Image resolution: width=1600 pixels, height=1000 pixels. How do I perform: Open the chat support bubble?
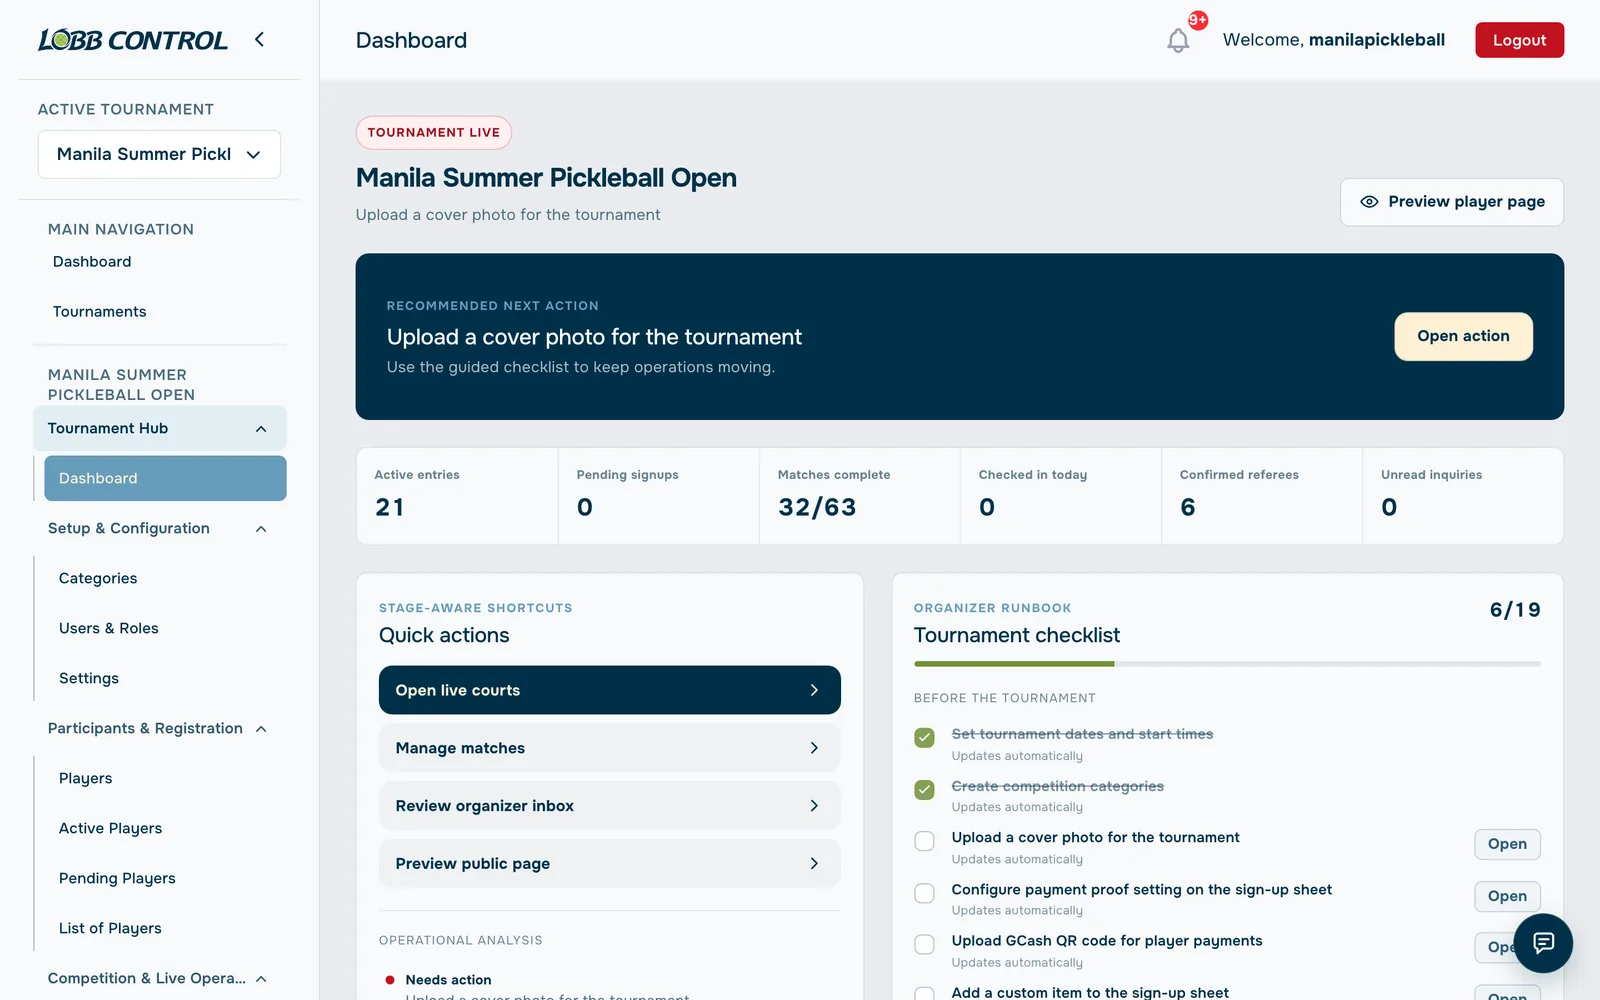click(x=1543, y=943)
